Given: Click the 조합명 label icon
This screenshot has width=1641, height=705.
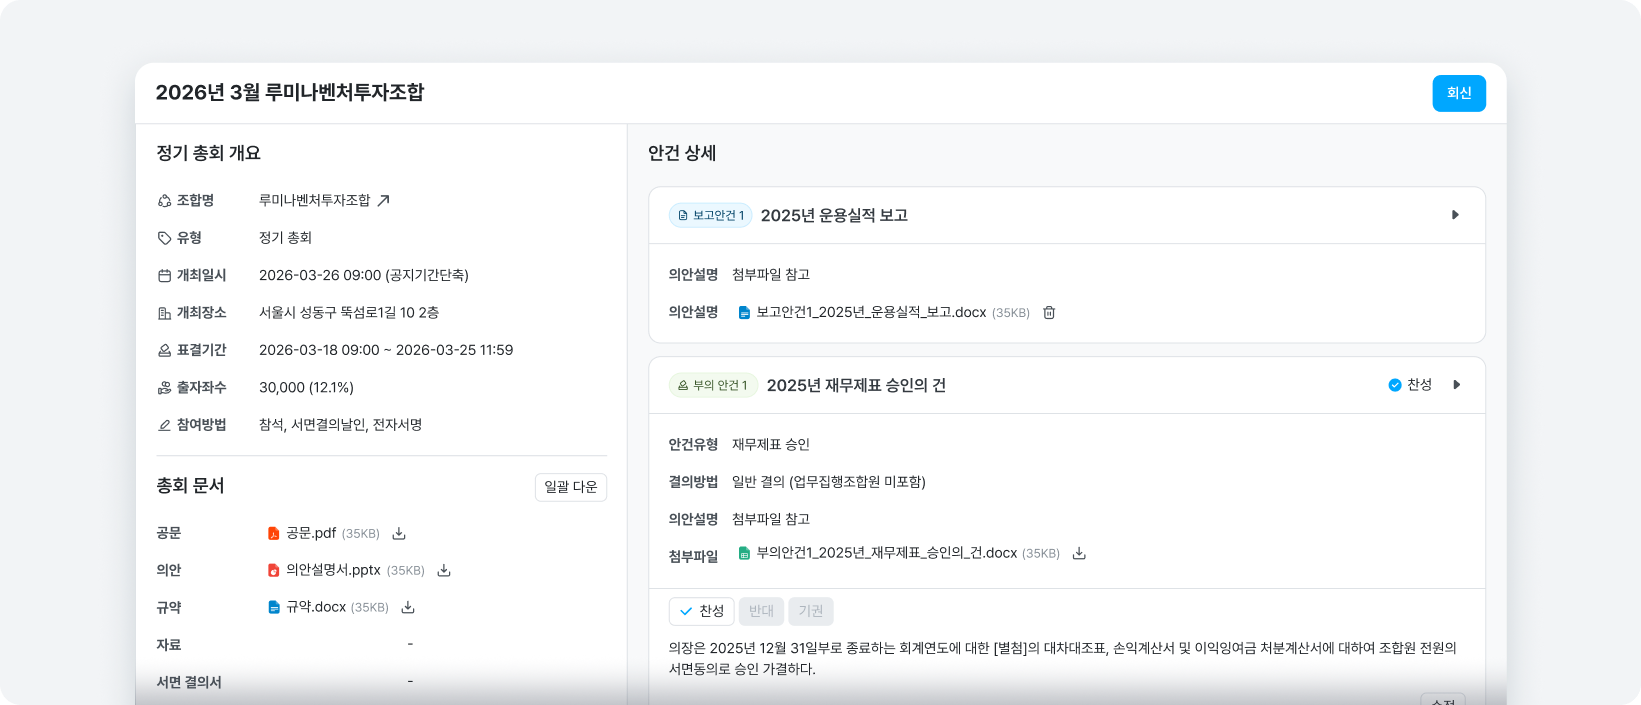Looking at the screenshot, I should (164, 201).
